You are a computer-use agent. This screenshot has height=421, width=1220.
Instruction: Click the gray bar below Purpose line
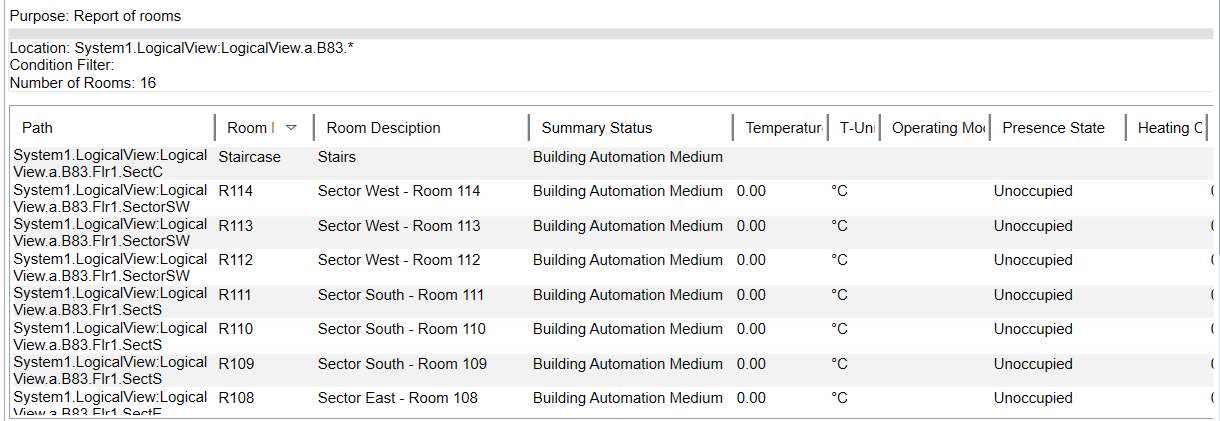pyautogui.click(x=610, y=34)
